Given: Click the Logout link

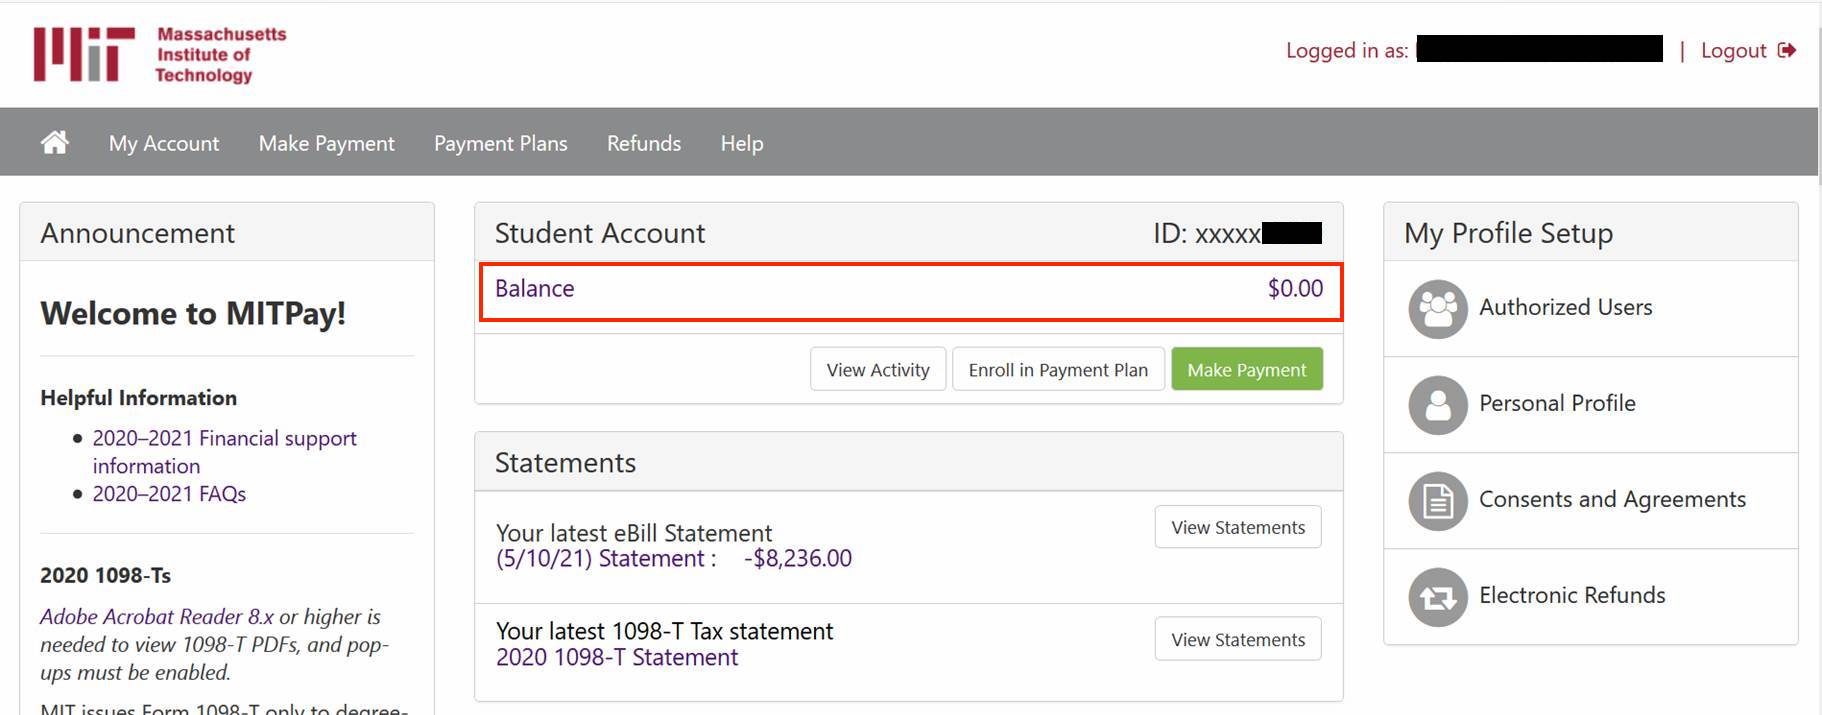Looking at the screenshot, I should pyautogui.click(x=1733, y=50).
